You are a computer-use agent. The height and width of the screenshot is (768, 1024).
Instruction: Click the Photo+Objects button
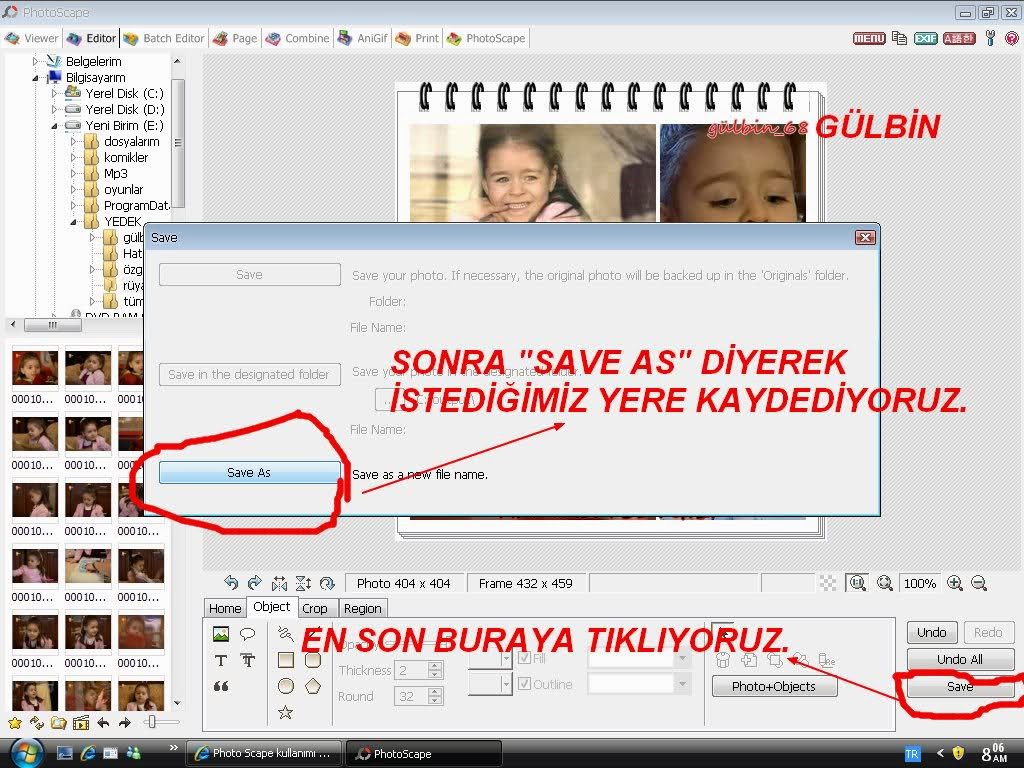pos(774,686)
